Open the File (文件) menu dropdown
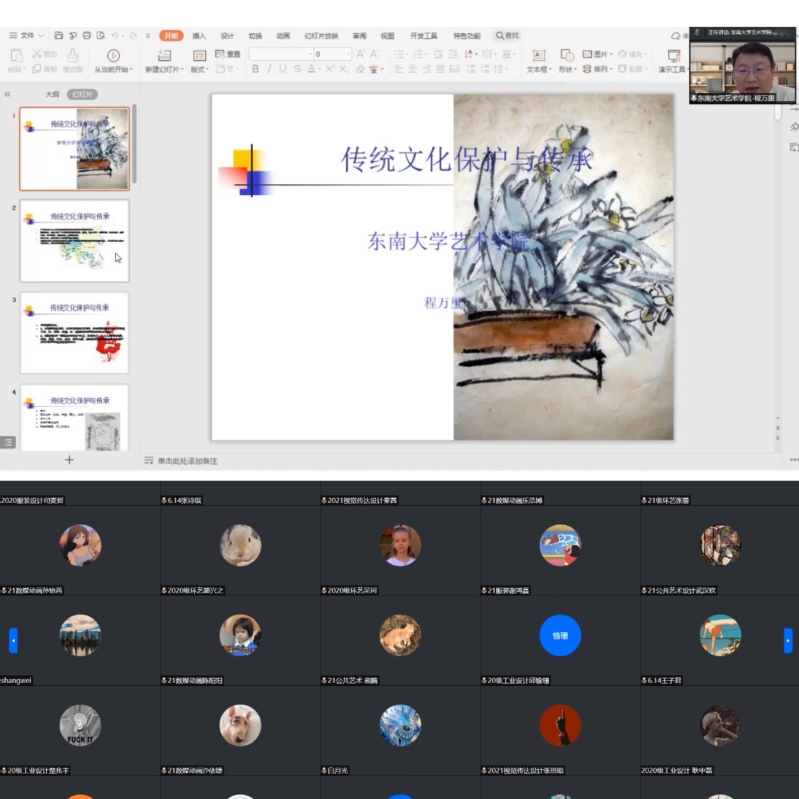 click(x=27, y=36)
